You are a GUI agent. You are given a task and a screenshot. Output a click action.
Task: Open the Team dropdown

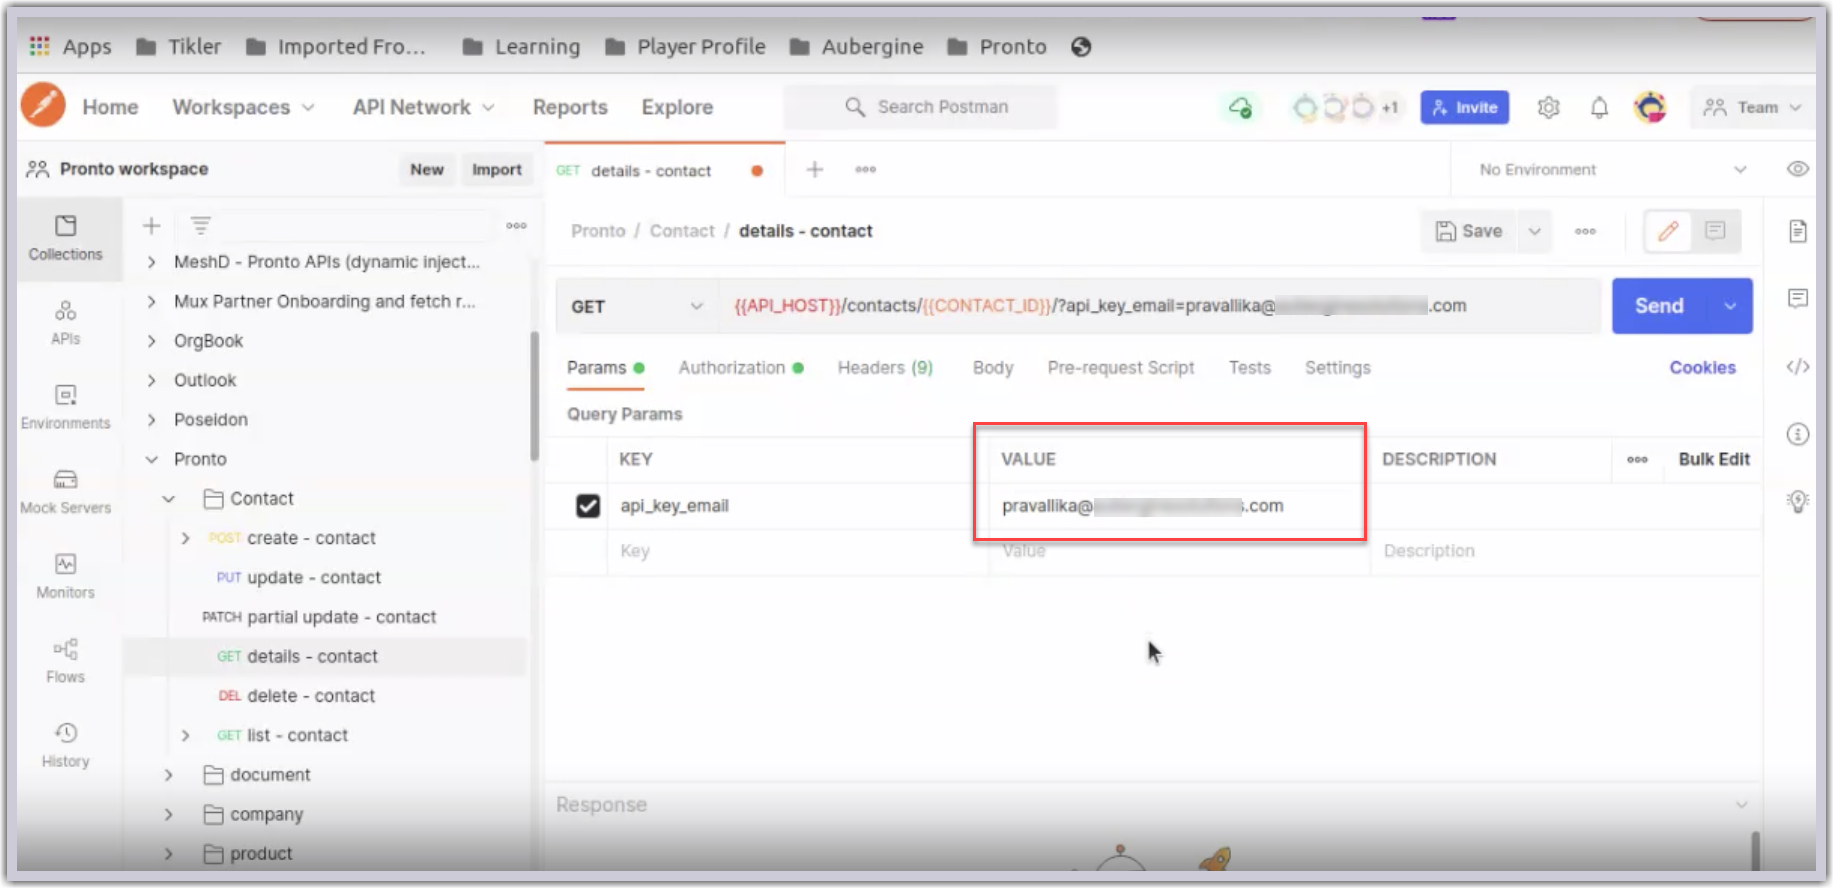pos(1752,107)
